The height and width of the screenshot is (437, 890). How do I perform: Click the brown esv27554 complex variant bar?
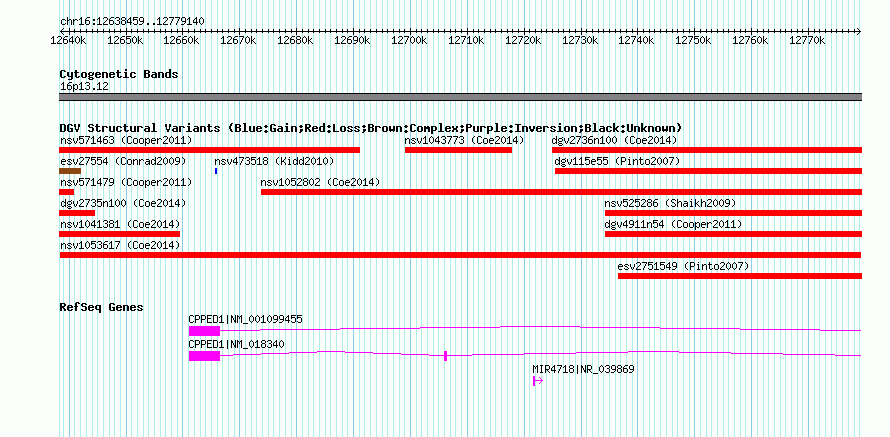pyautogui.click(x=70, y=171)
